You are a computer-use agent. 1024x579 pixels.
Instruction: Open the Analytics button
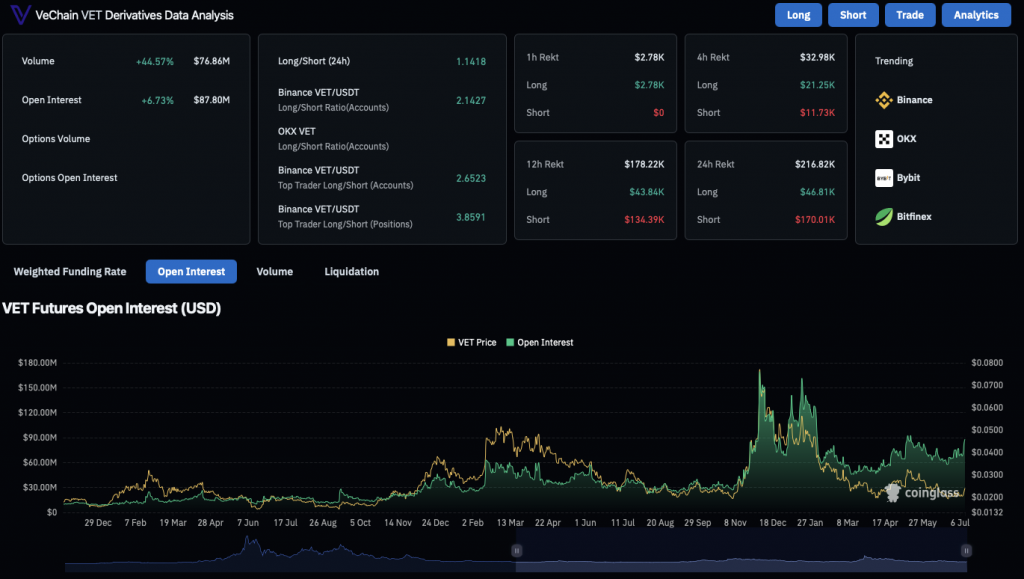(976, 15)
